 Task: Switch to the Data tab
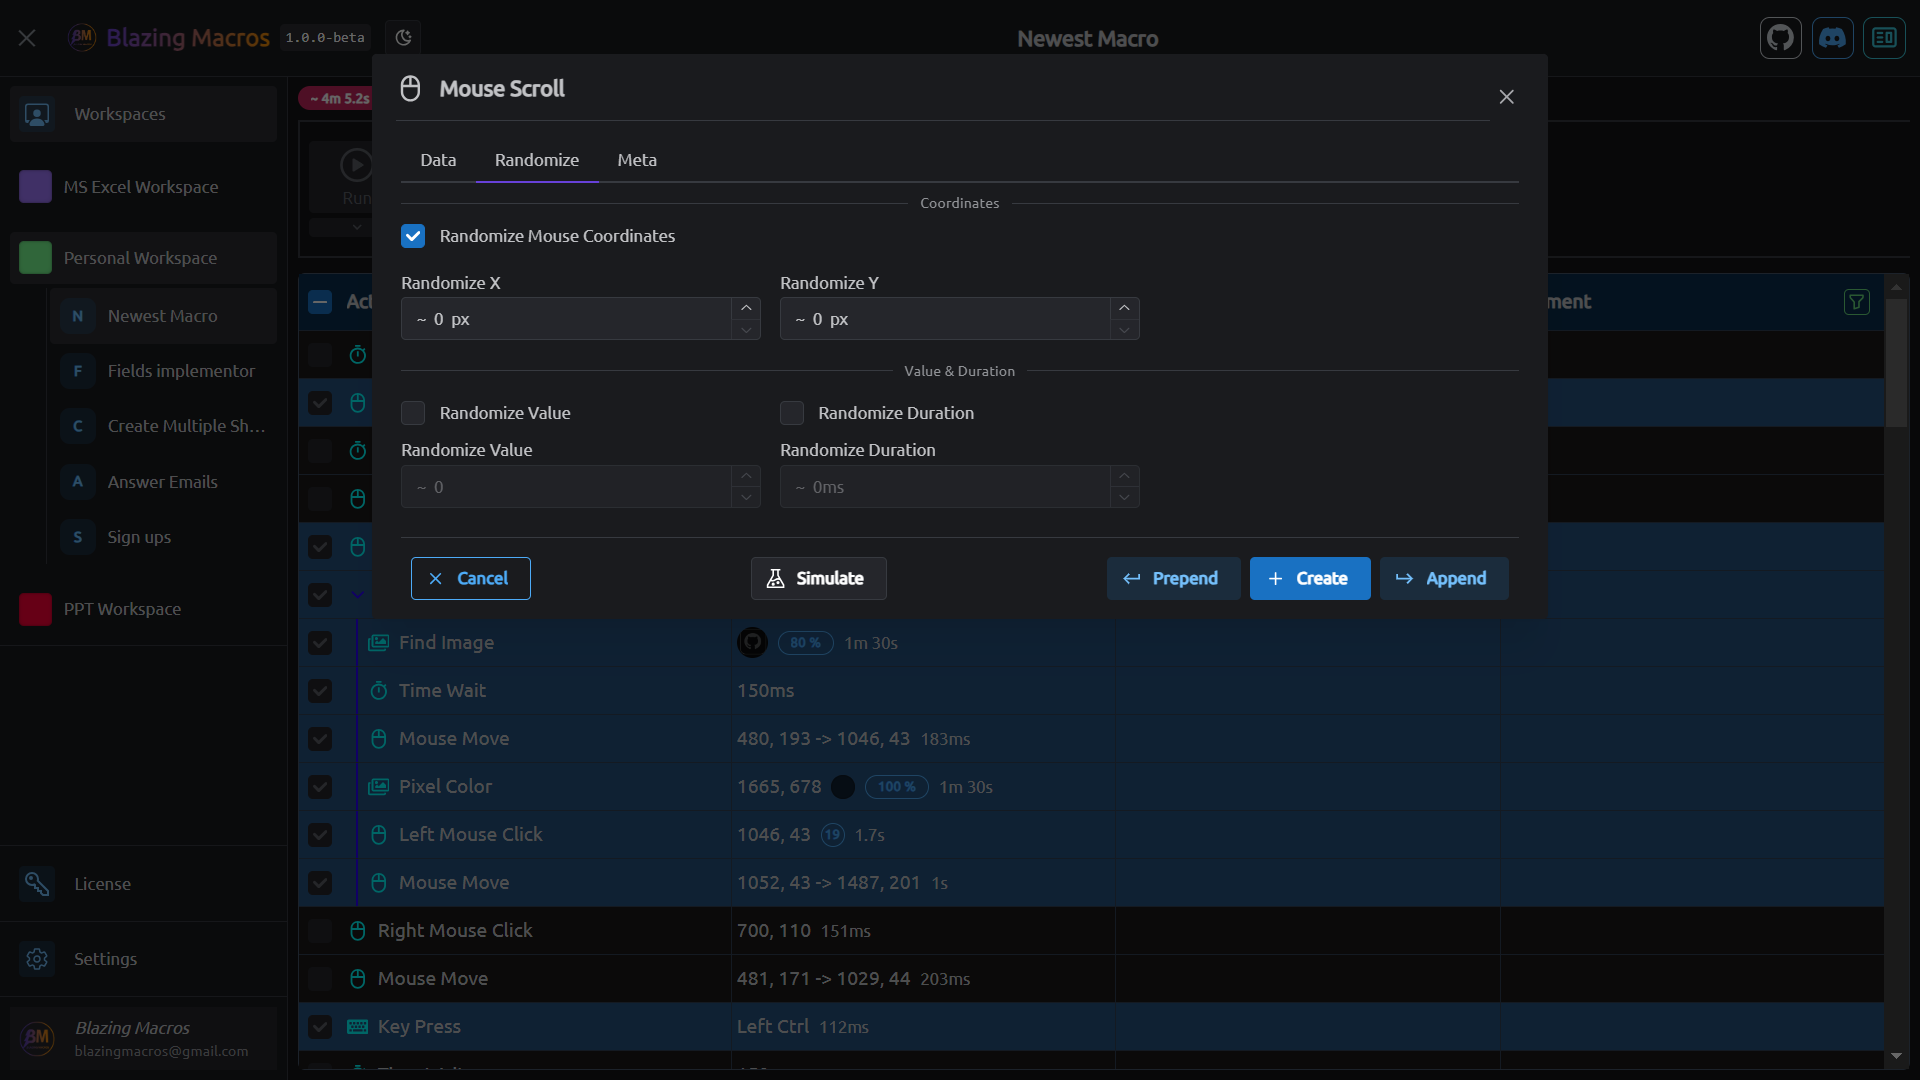[438, 160]
